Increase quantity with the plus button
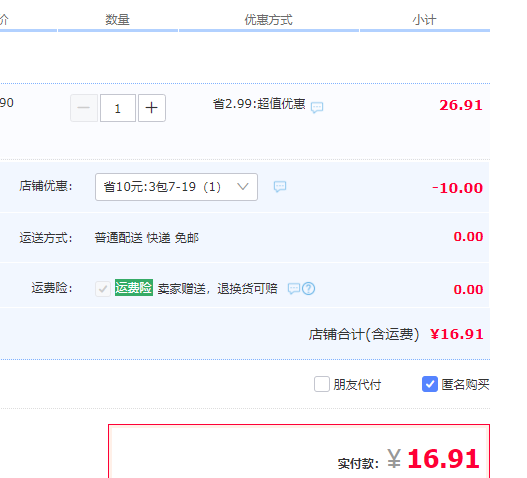The image size is (527, 478). tap(152, 108)
